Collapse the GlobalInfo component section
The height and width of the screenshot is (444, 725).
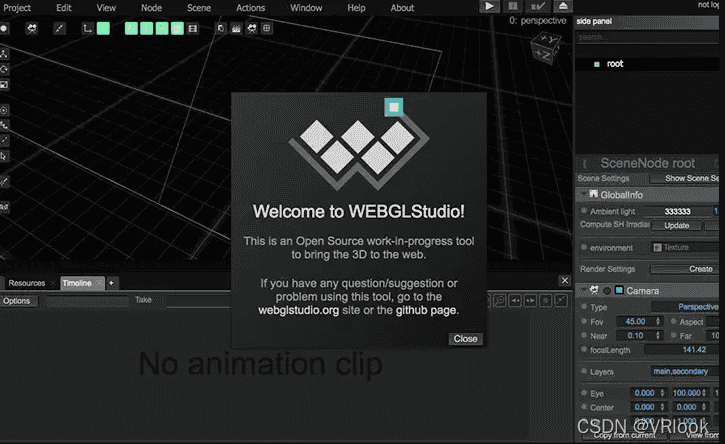[x=584, y=194]
